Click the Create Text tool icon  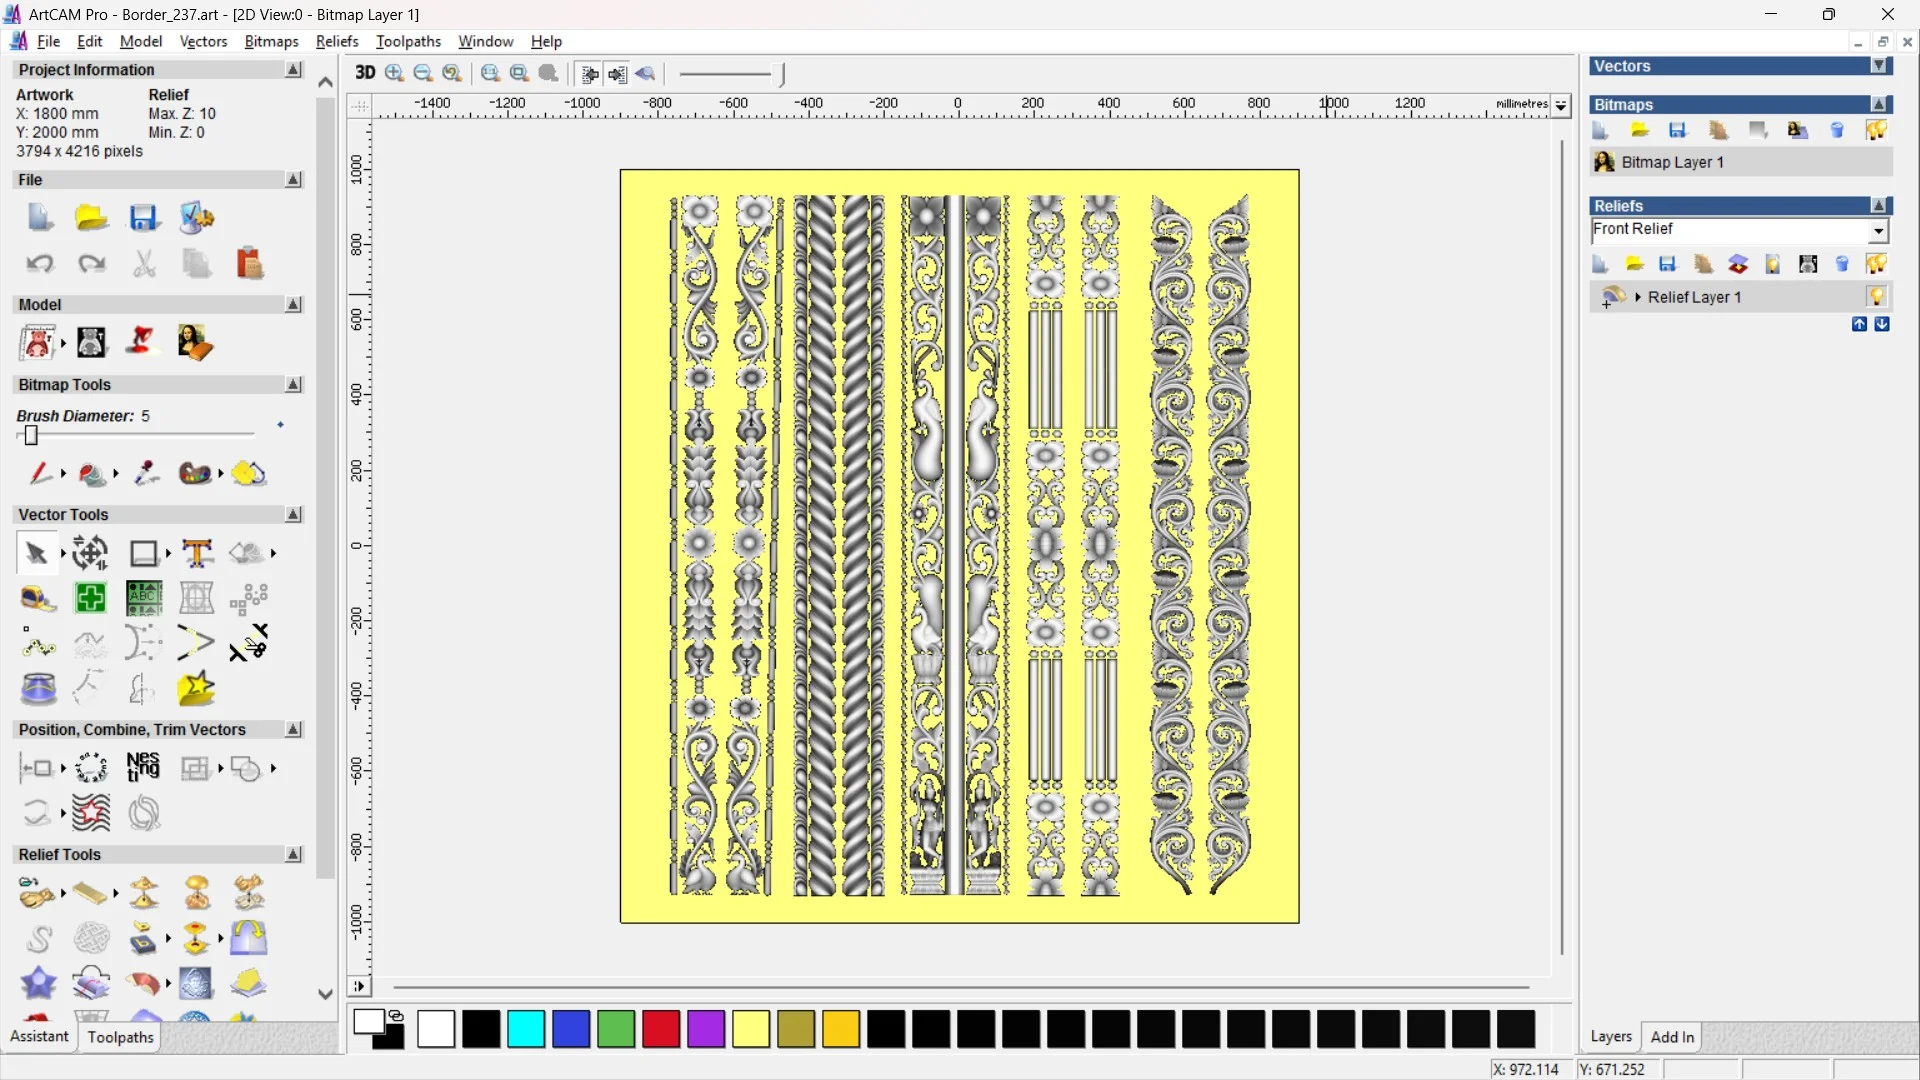coord(197,553)
